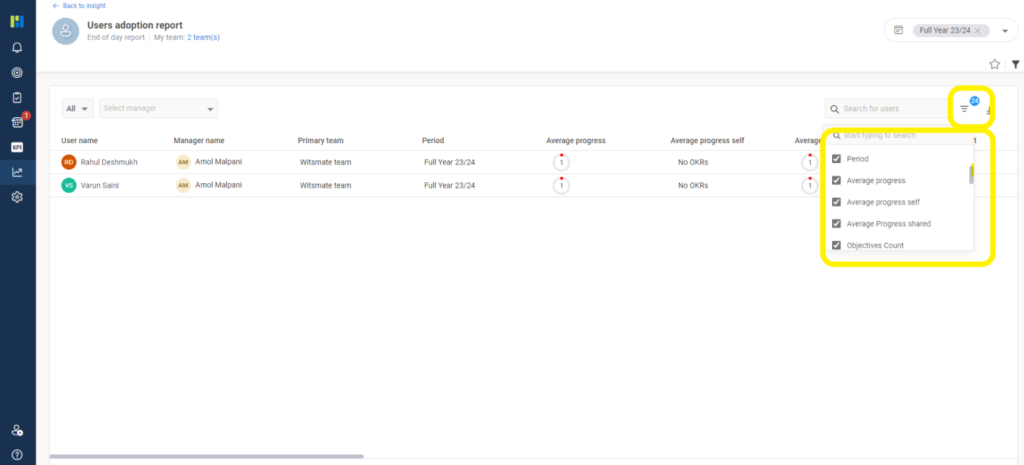Open the notifications bell in sidebar
This screenshot has width=1024, height=465.
point(17,48)
